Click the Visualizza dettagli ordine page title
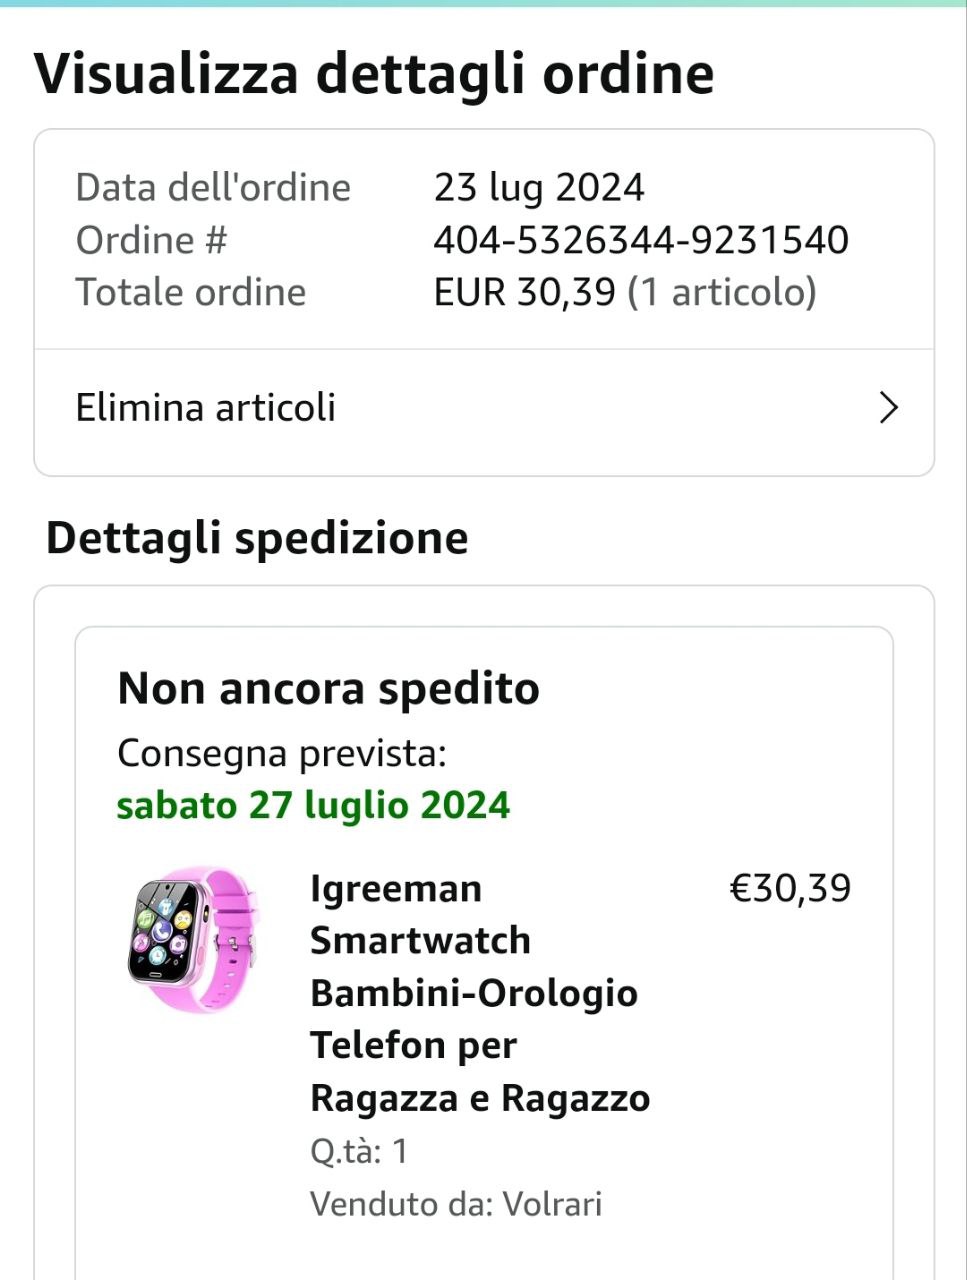Image resolution: width=967 pixels, height=1280 pixels. pos(374,74)
